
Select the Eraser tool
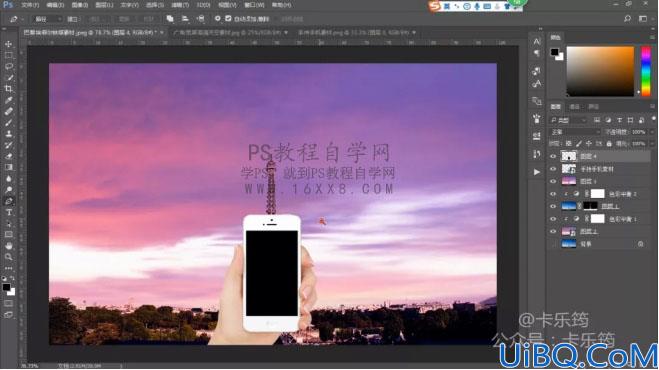[x=8, y=156]
